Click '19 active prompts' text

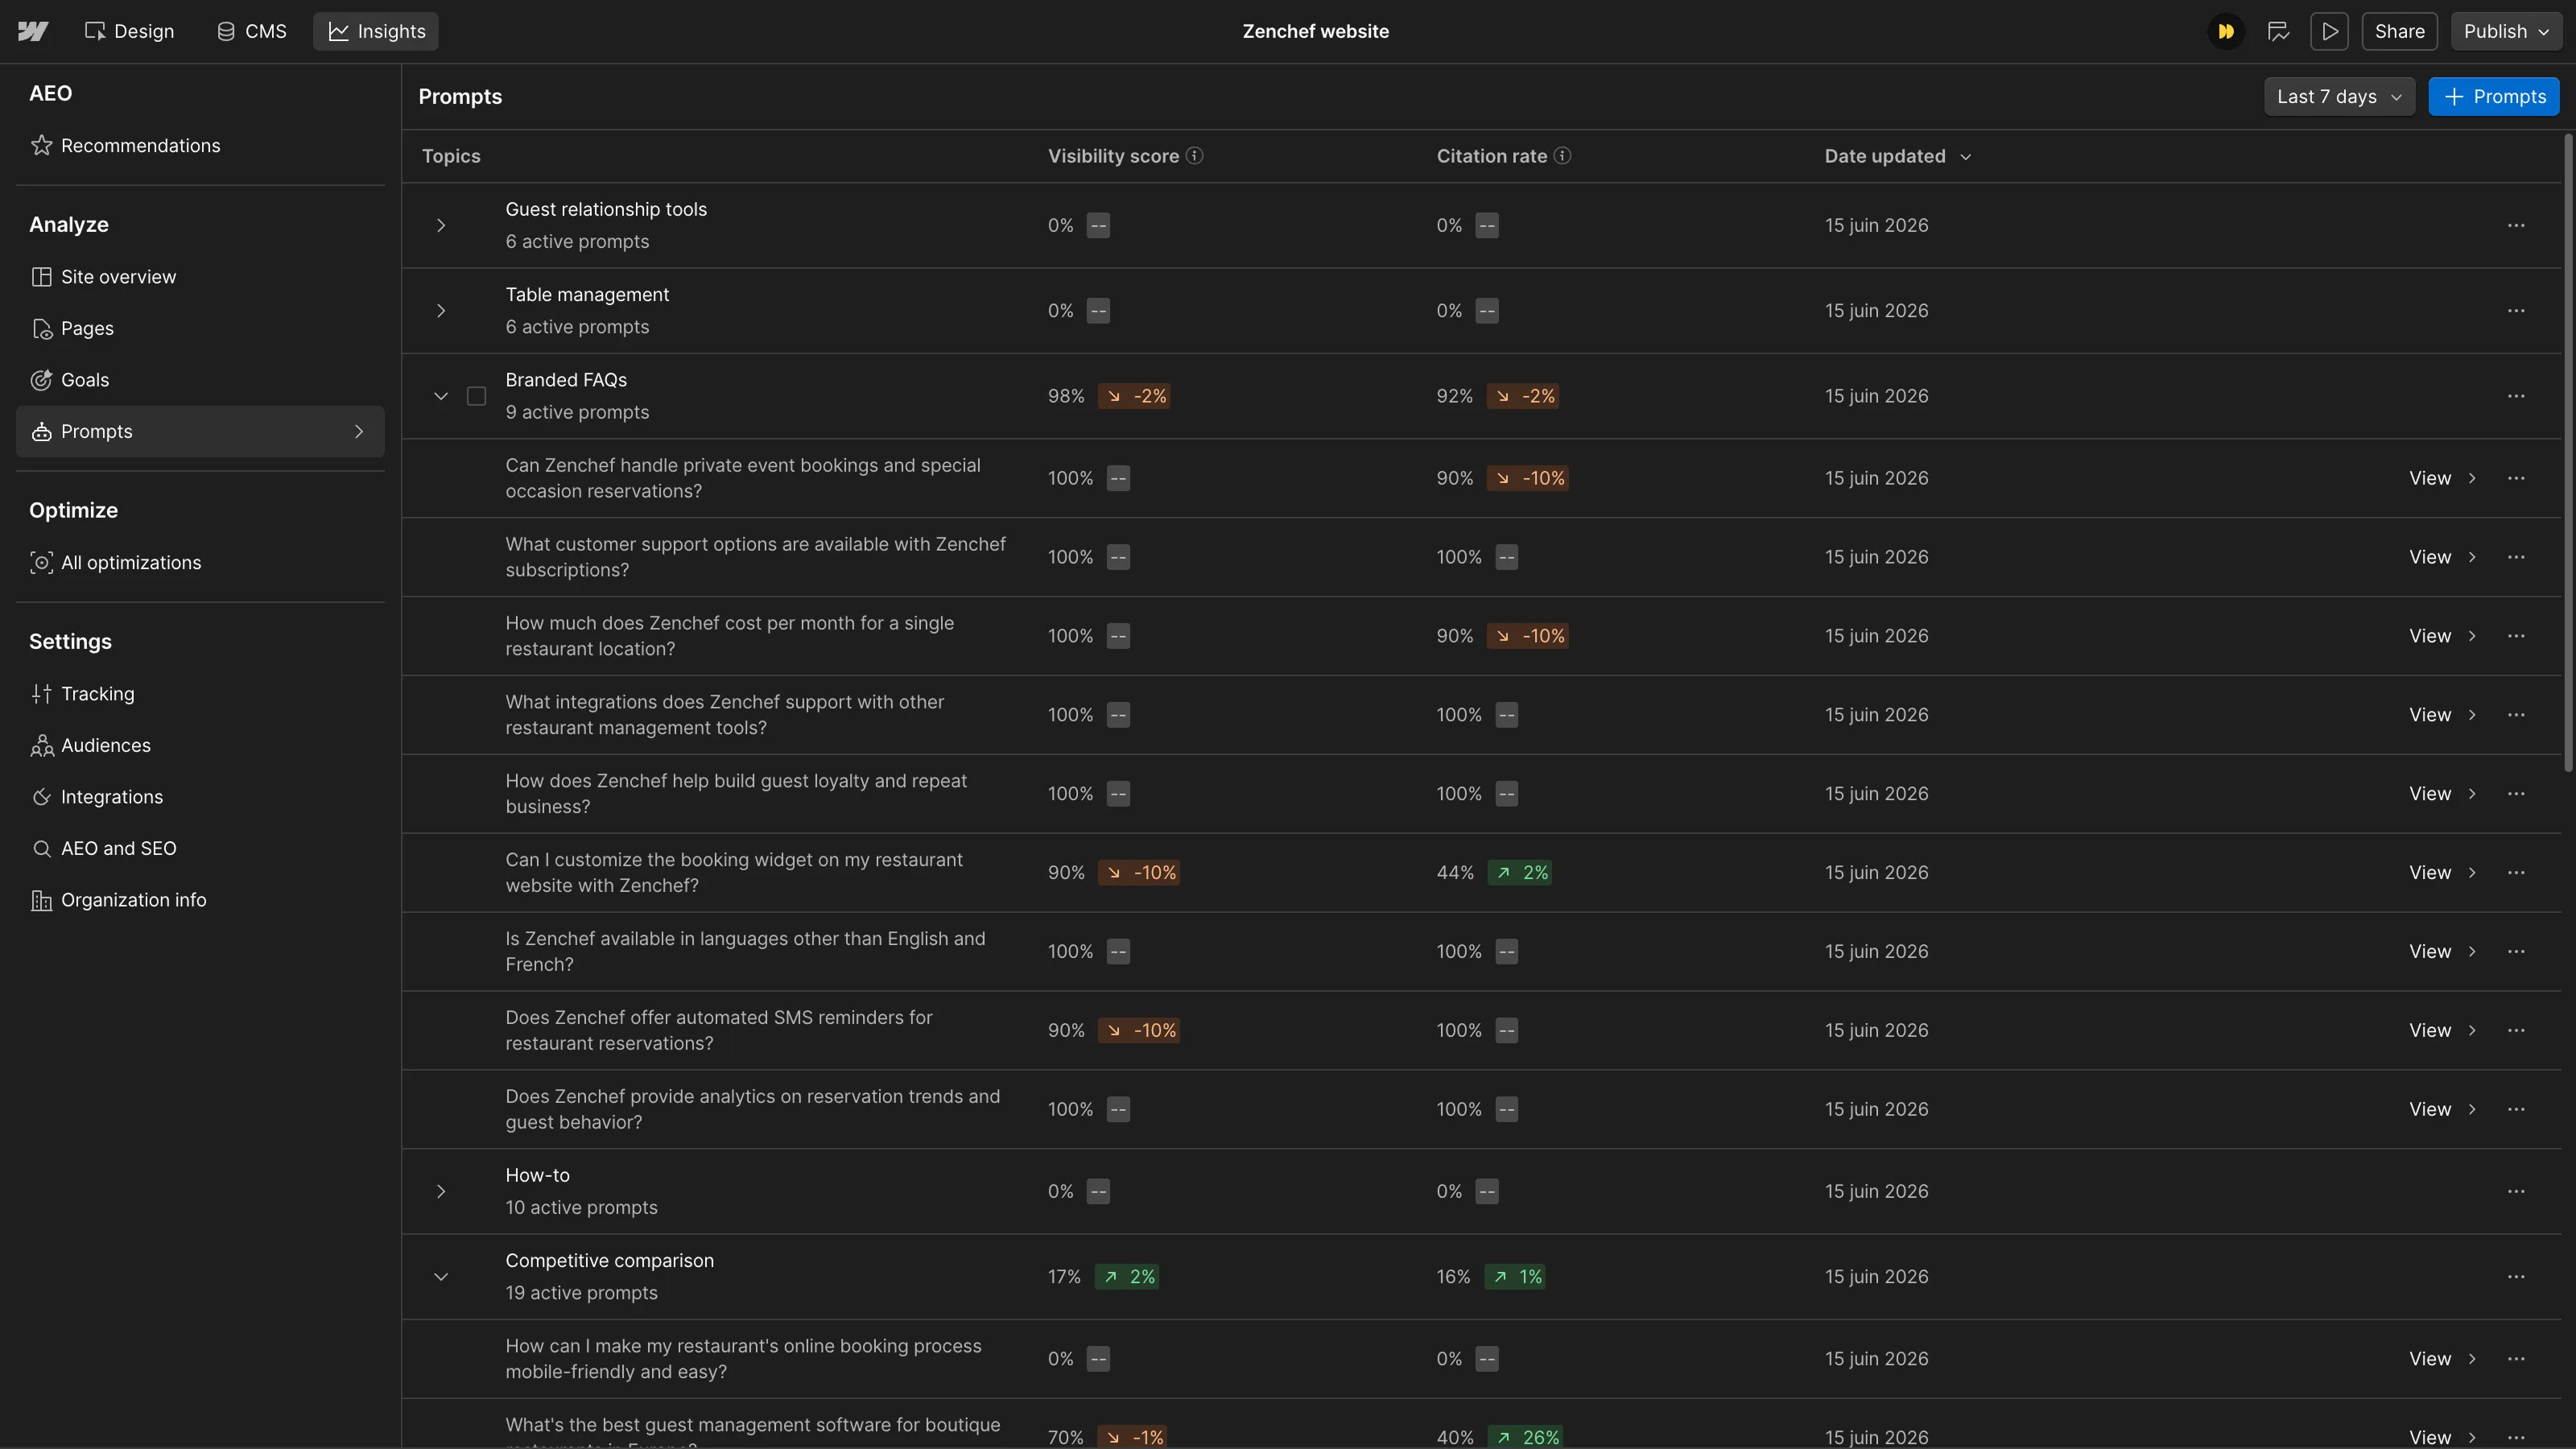pos(581,1293)
